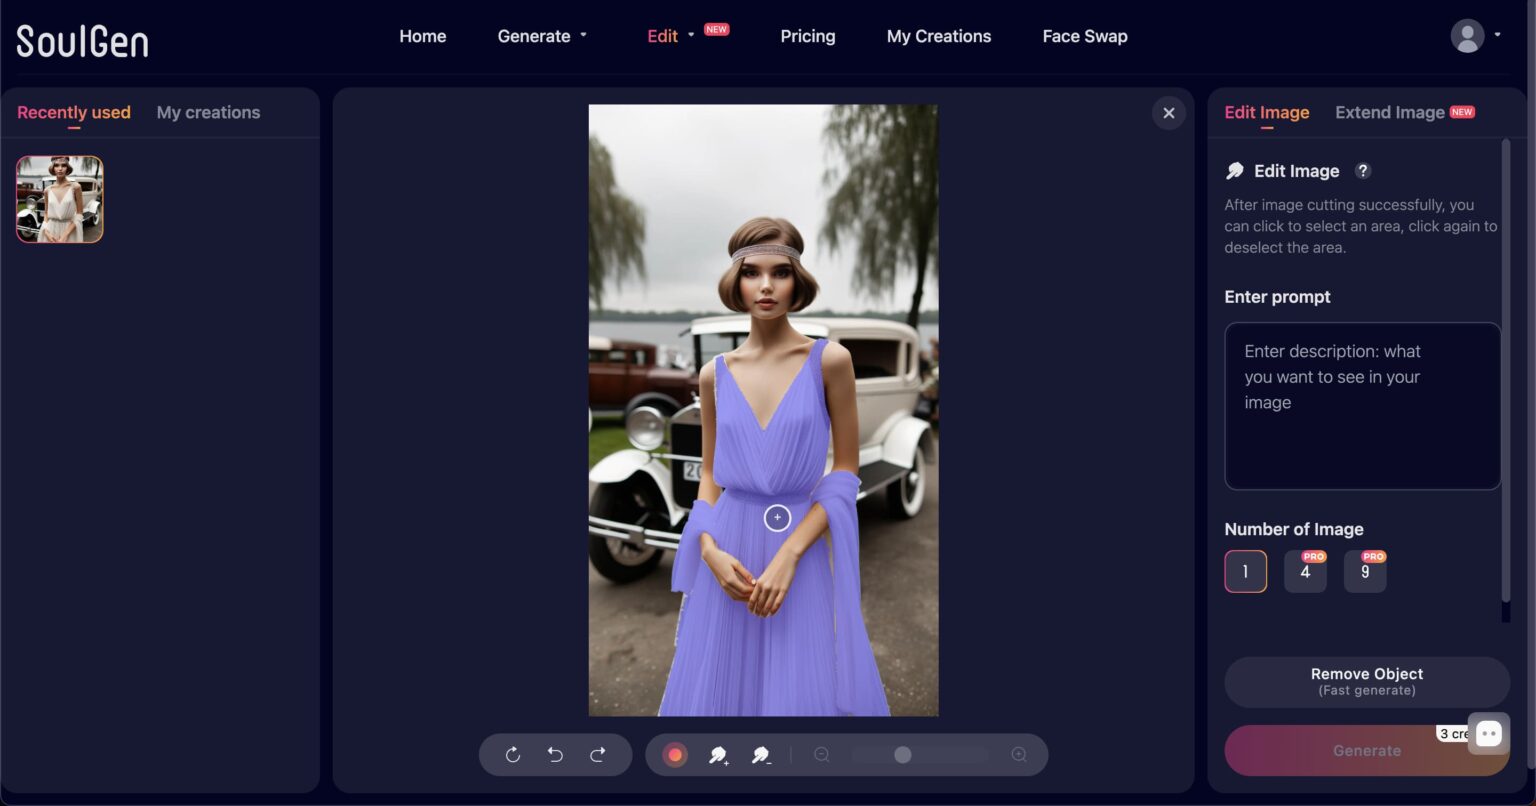Screen dimensions: 1536x806
Task: Select 9 images per generation option
Action: [1365, 571]
